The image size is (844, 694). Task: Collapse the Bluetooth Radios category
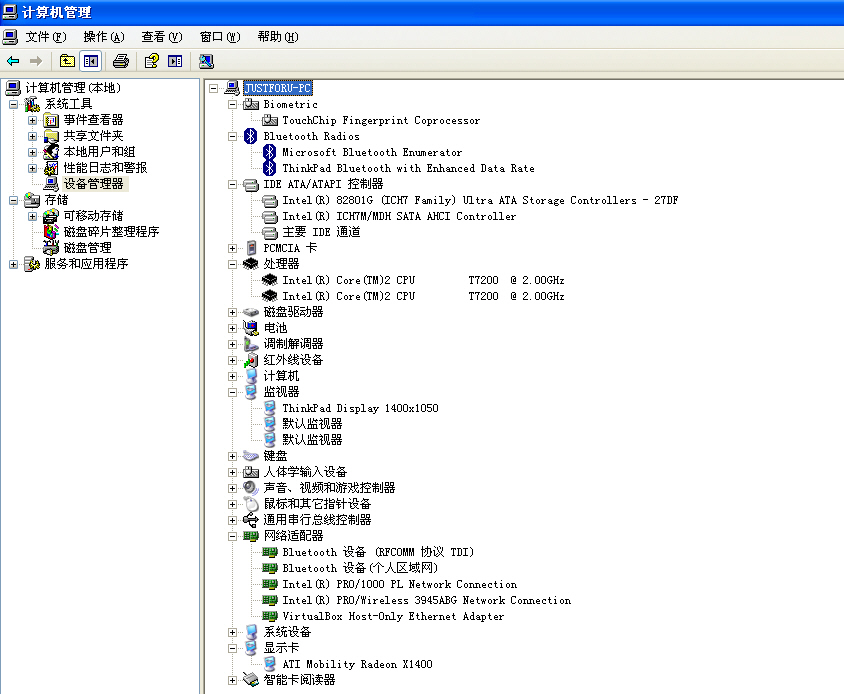(233, 136)
